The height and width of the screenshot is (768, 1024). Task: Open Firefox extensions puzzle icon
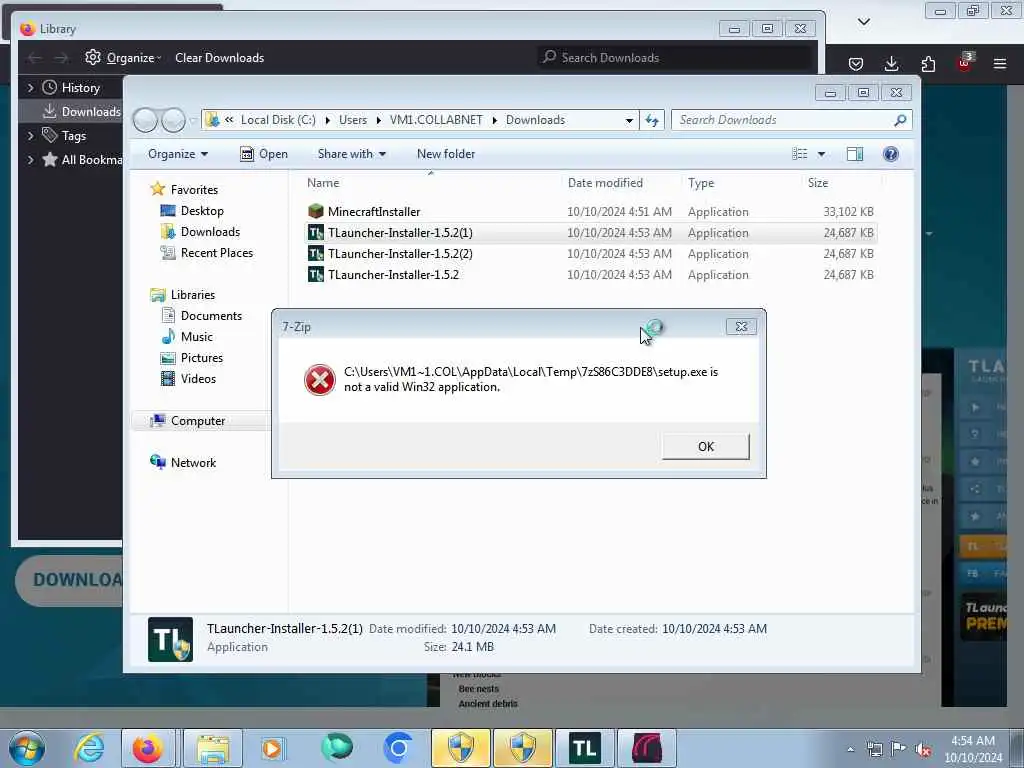click(928, 63)
